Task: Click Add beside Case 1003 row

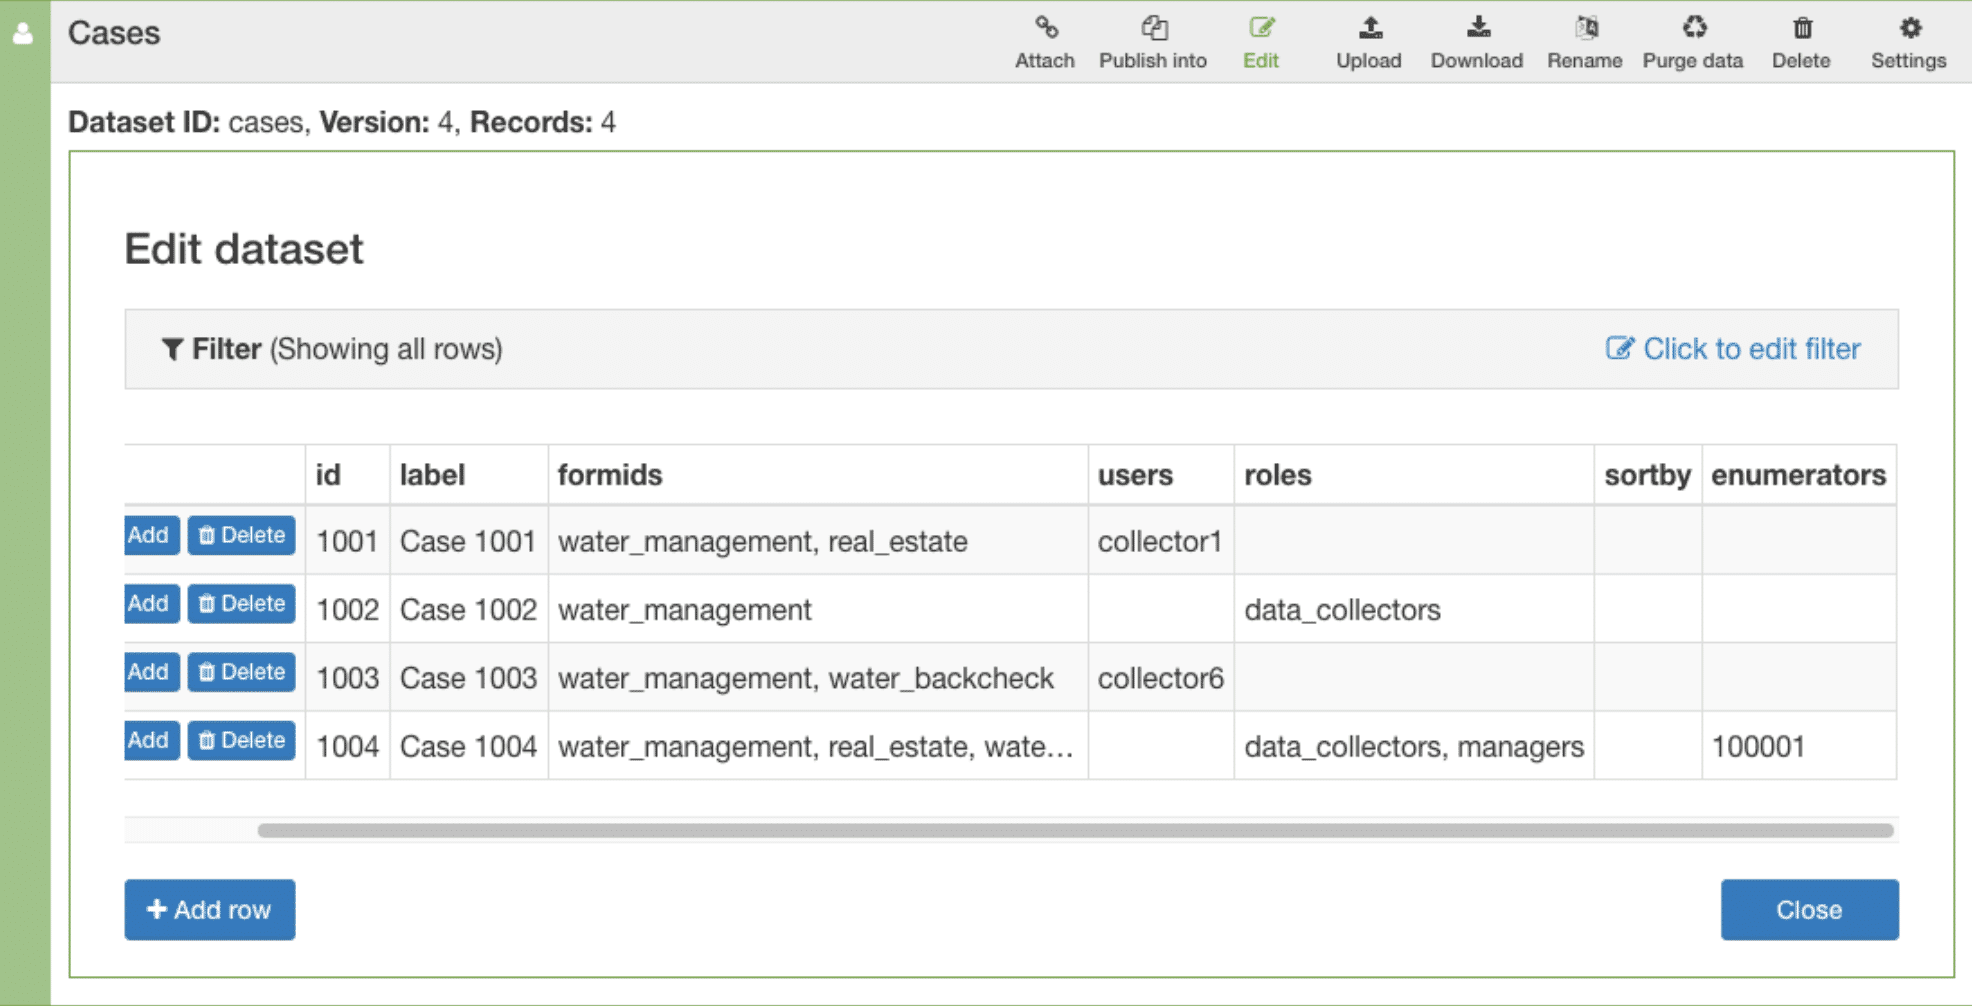Action: click(x=150, y=672)
